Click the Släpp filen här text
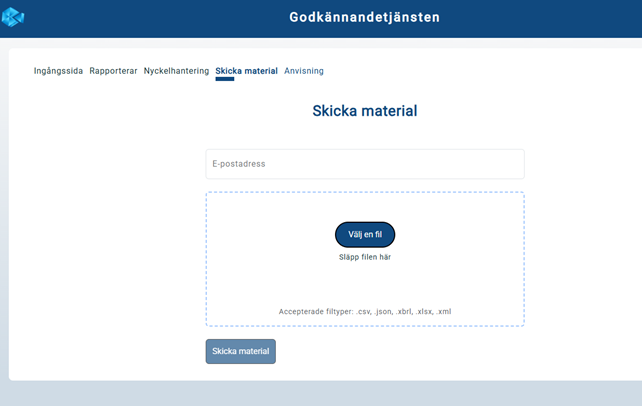The height and width of the screenshot is (406, 642). pyautogui.click(x=365, y=257)
